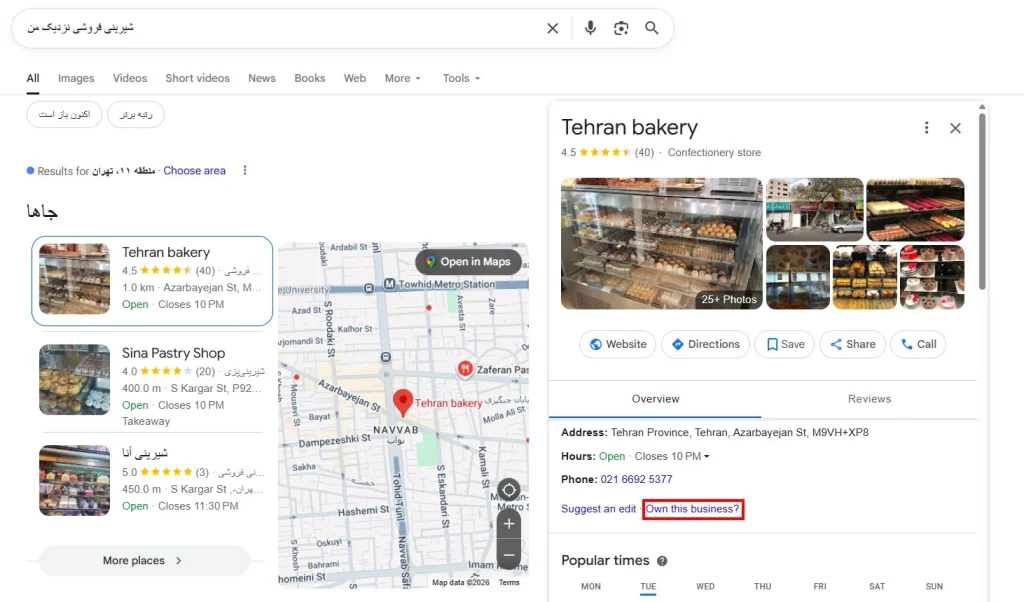This screenshot has height=602, width=1024.
Task: Toggle the open now filter chip
Action: [64, 115]
